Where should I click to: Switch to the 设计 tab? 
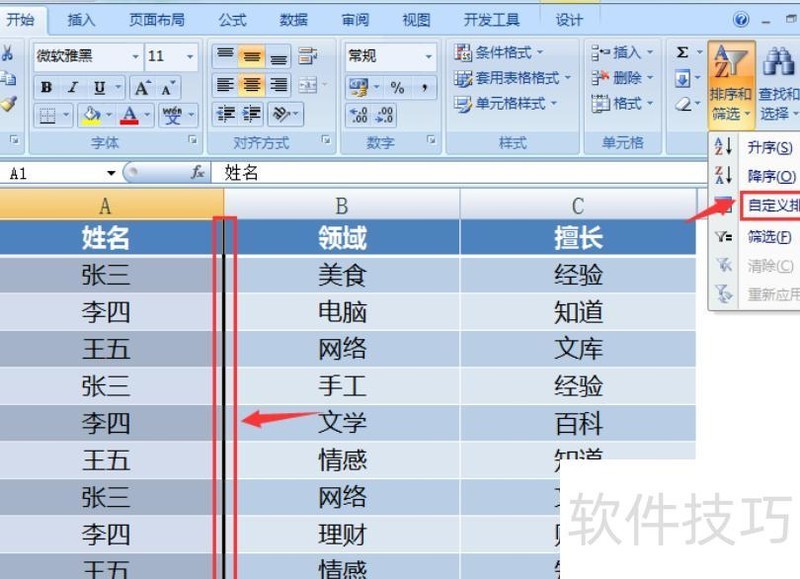[x=568, y=20]
